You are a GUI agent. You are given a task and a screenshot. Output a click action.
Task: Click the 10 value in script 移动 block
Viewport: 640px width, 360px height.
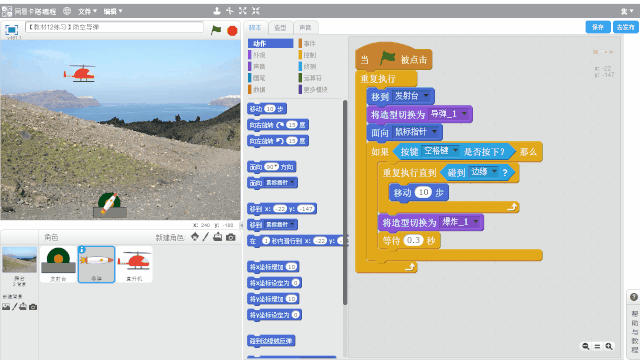[423, 192]
